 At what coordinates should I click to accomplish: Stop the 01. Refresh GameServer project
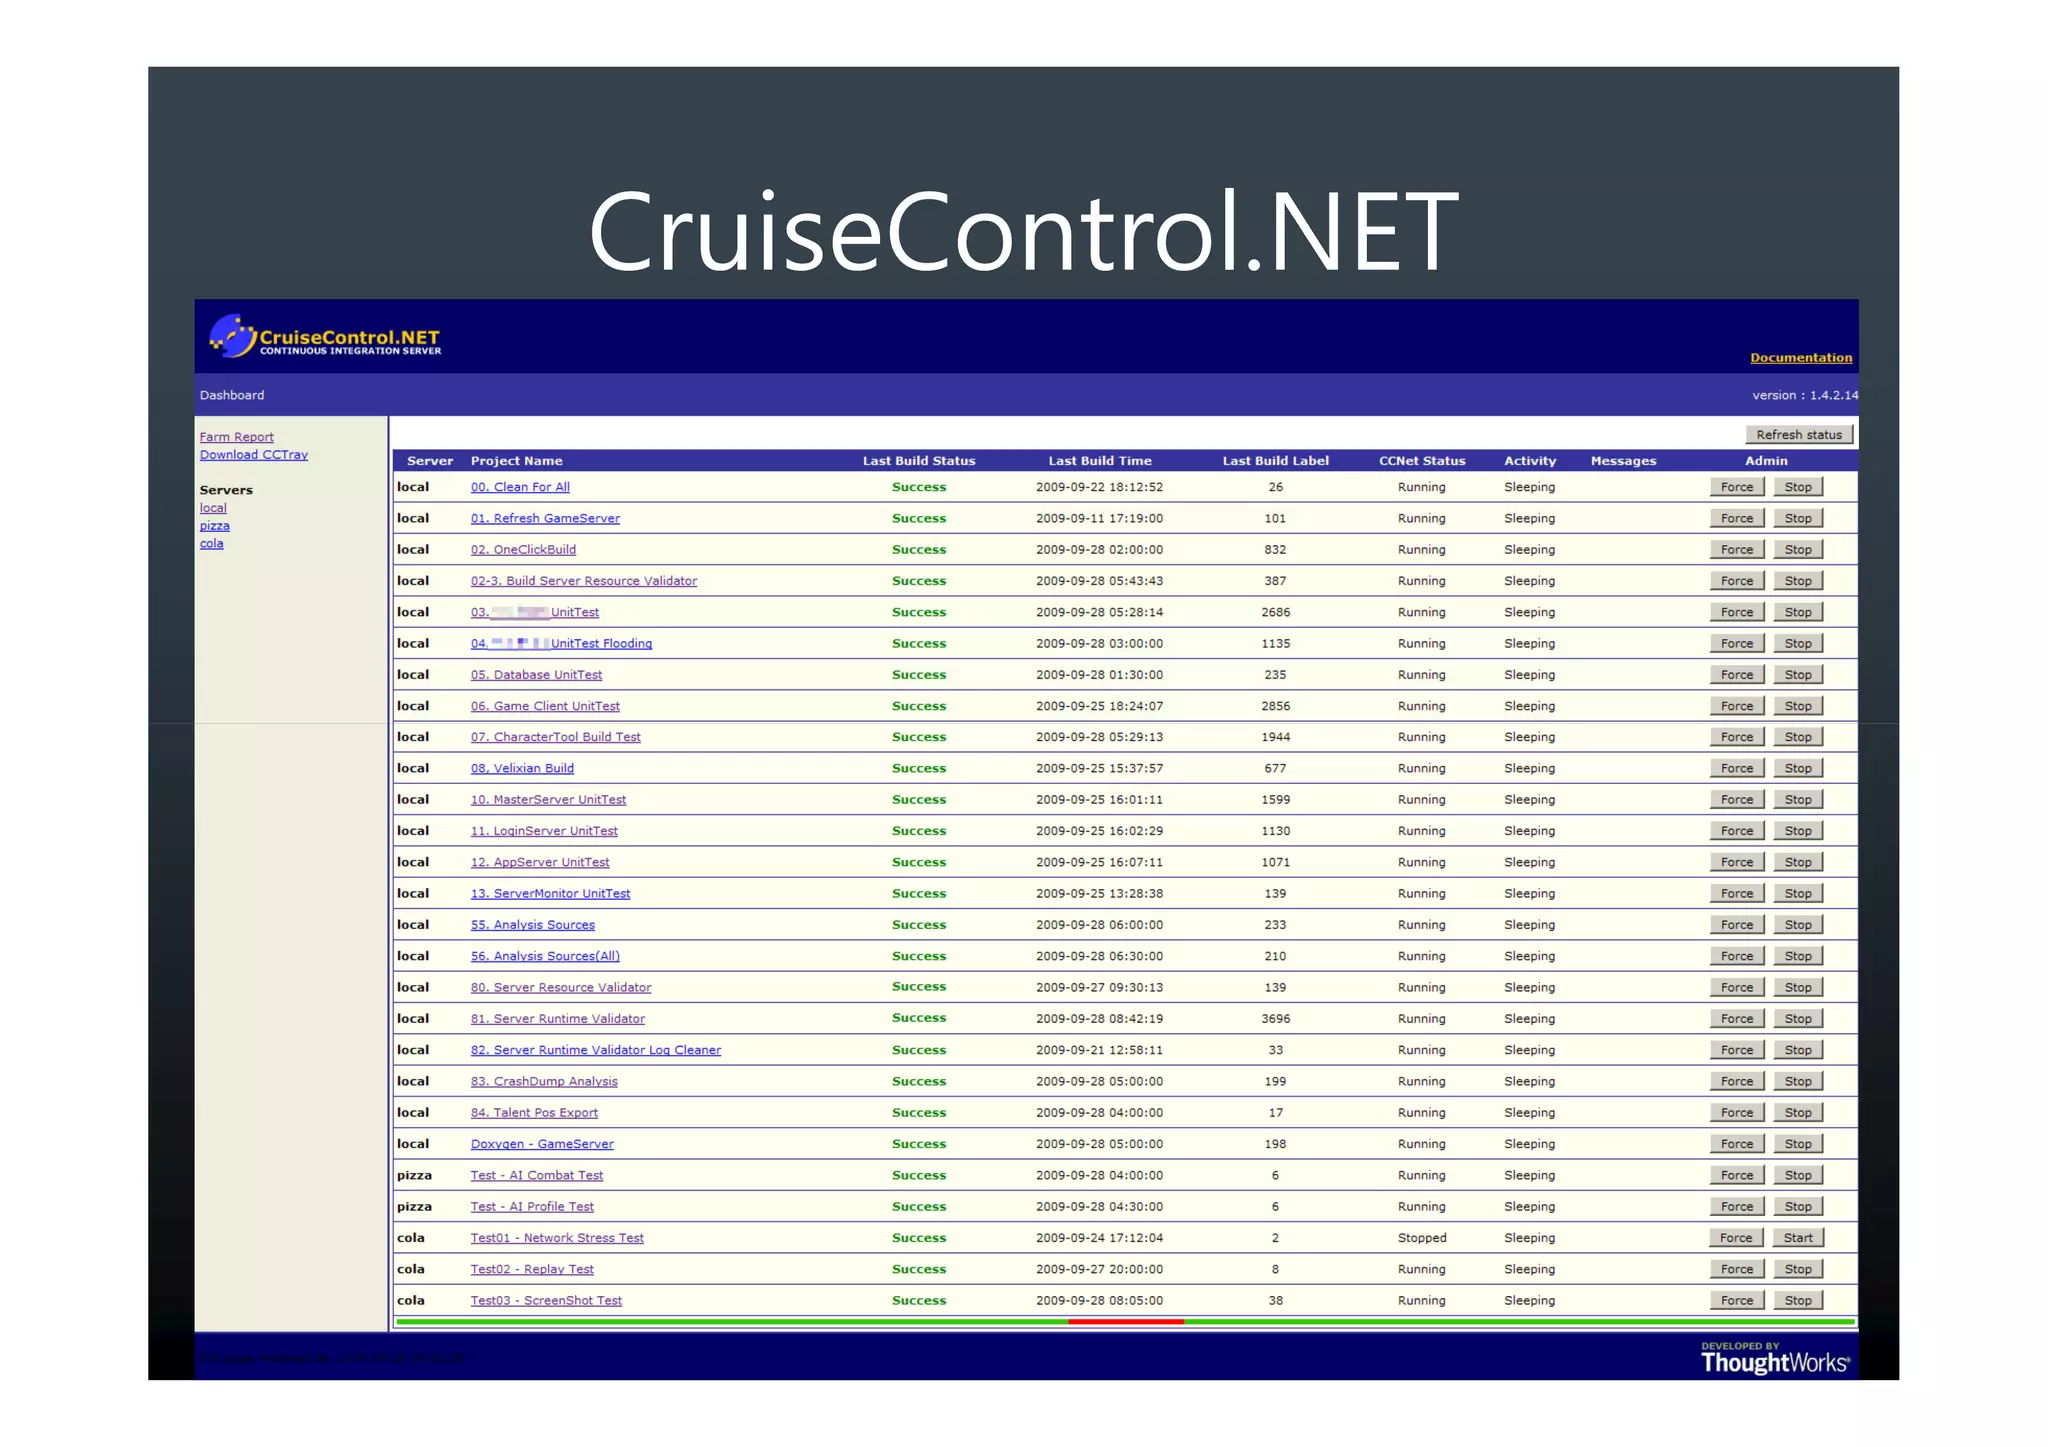1798,518
